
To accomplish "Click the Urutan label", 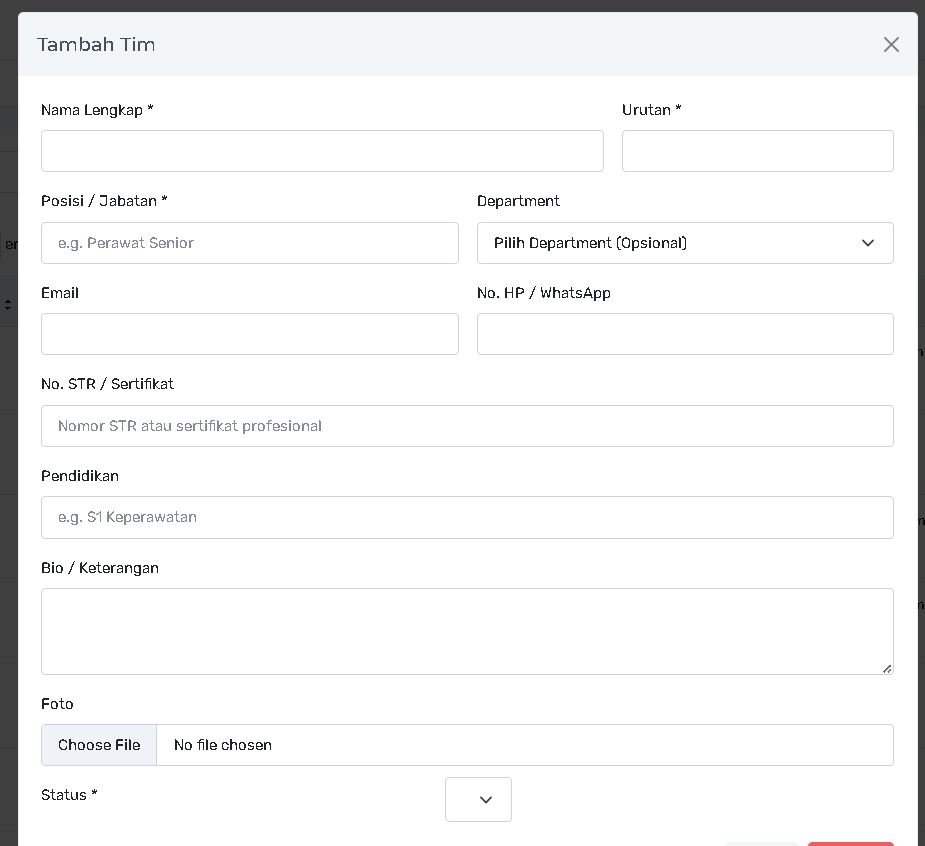I will coord(651,110).
